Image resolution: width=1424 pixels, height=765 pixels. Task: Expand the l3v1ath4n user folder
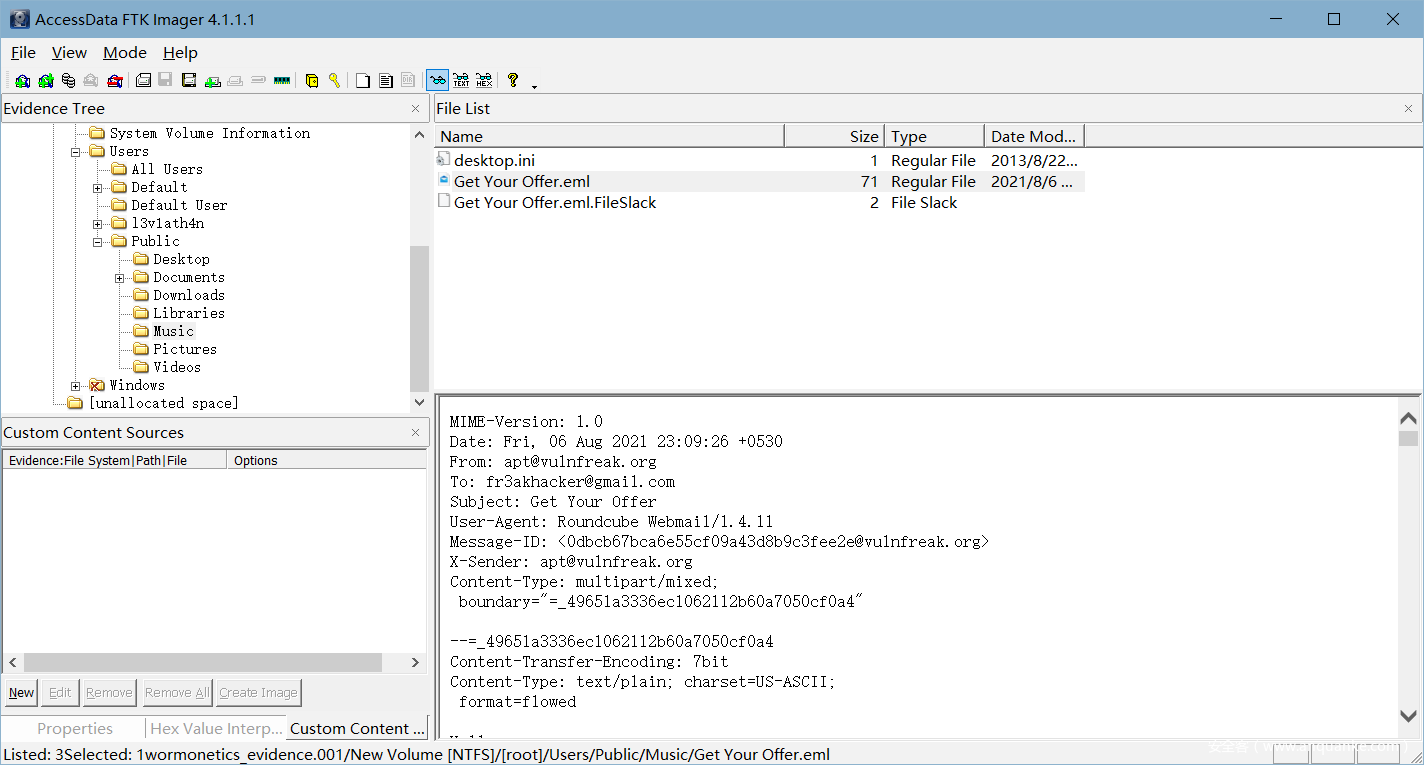click(x=98, y=224)
